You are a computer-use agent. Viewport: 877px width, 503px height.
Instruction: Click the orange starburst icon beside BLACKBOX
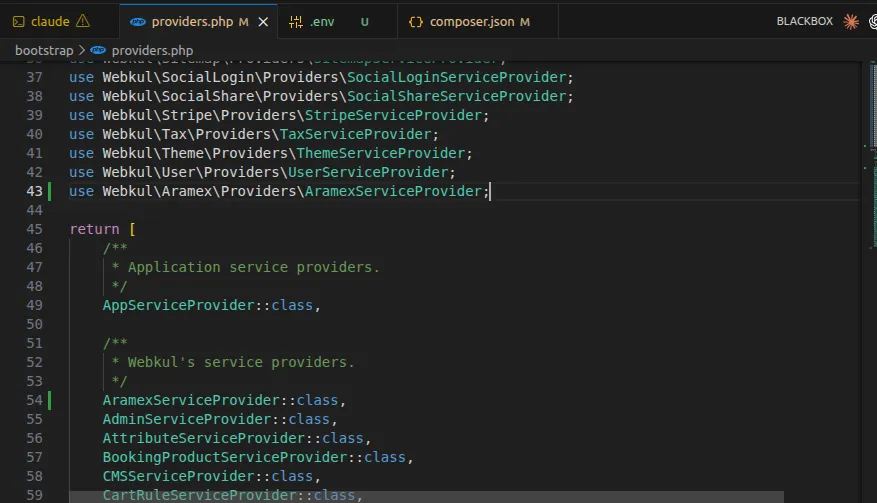click(x=851, y=21)
